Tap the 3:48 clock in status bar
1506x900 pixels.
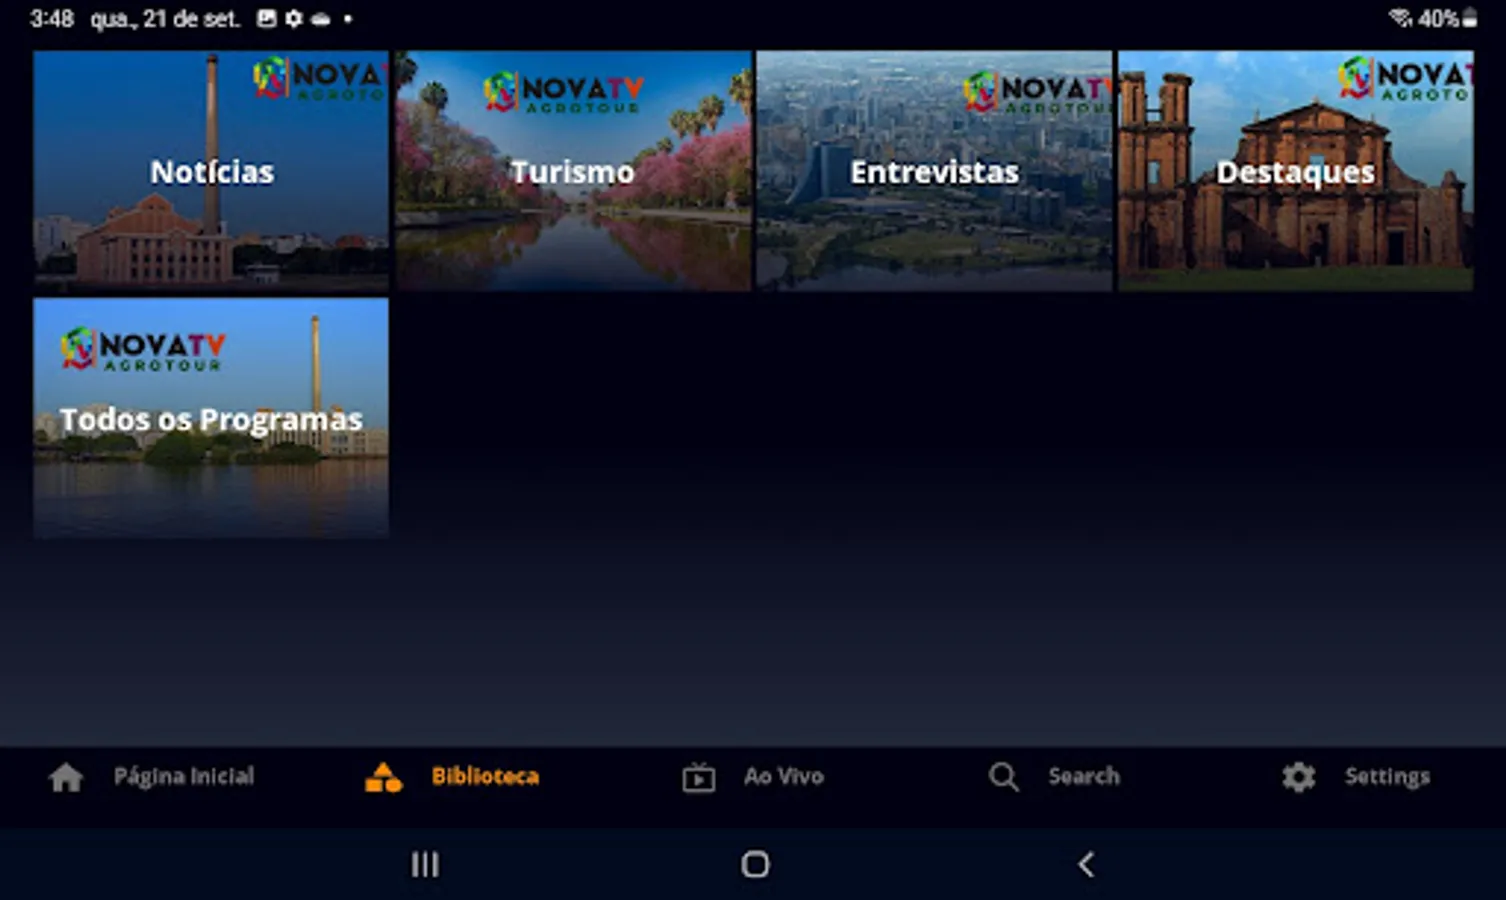tap(52, 18)
